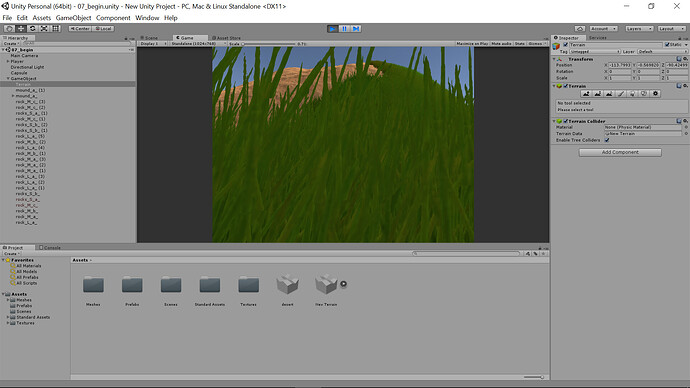This screenshot has width=690, height=388.
Task: Open the Display 1 dropdown
Action: coord(153,44)
